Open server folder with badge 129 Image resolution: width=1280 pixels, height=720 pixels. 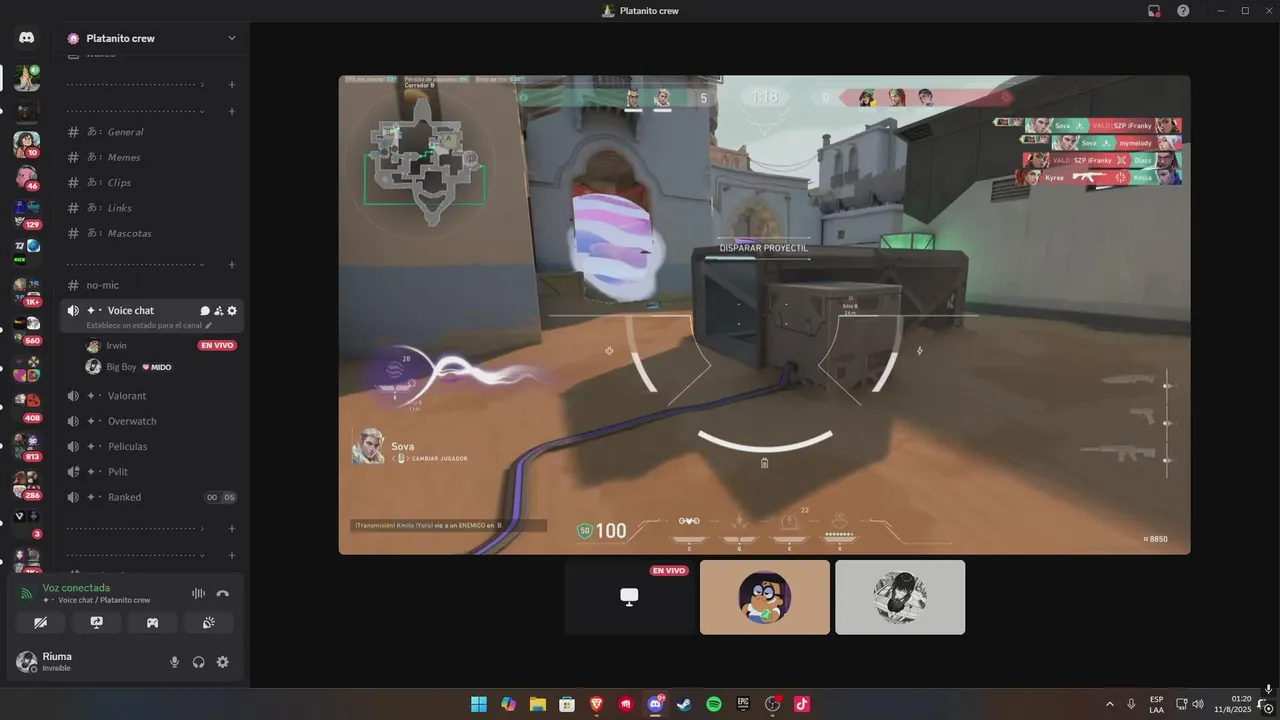tap(27, 214)
